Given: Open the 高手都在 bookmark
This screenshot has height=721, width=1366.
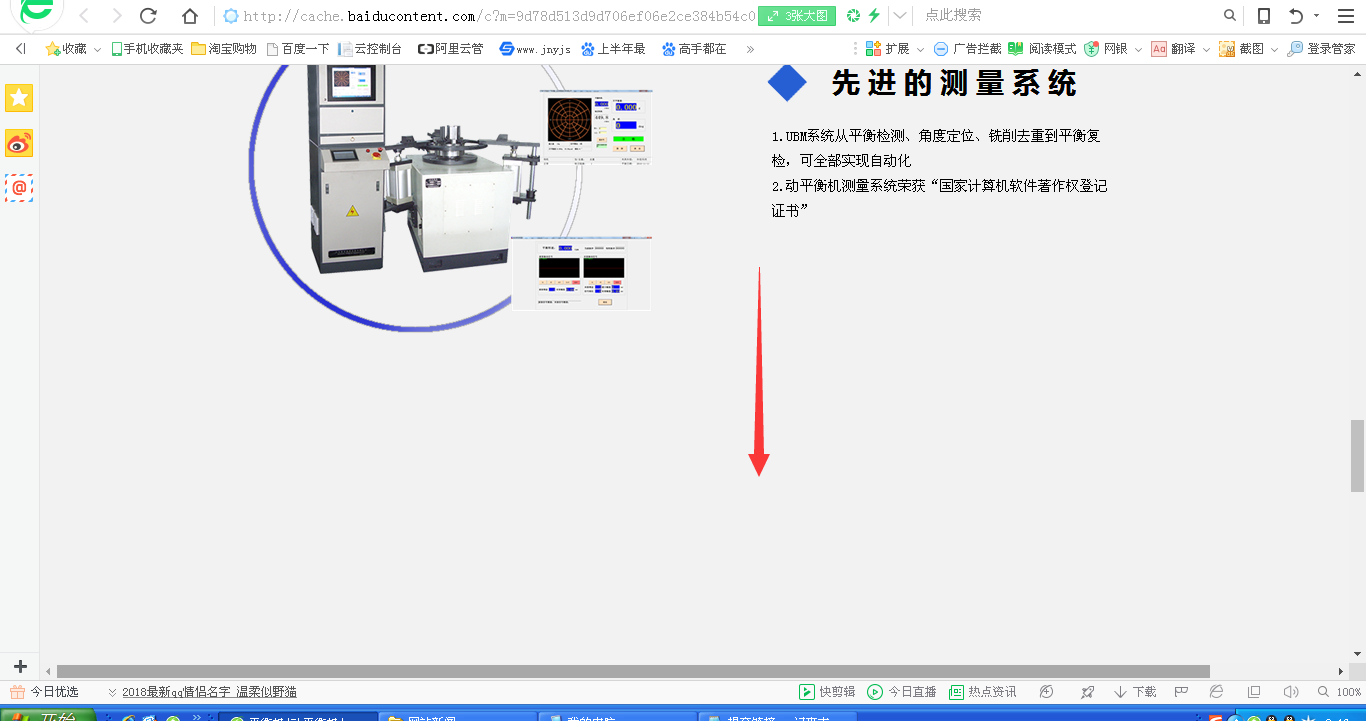Looking at the screenshot, I should pos(694,48).
